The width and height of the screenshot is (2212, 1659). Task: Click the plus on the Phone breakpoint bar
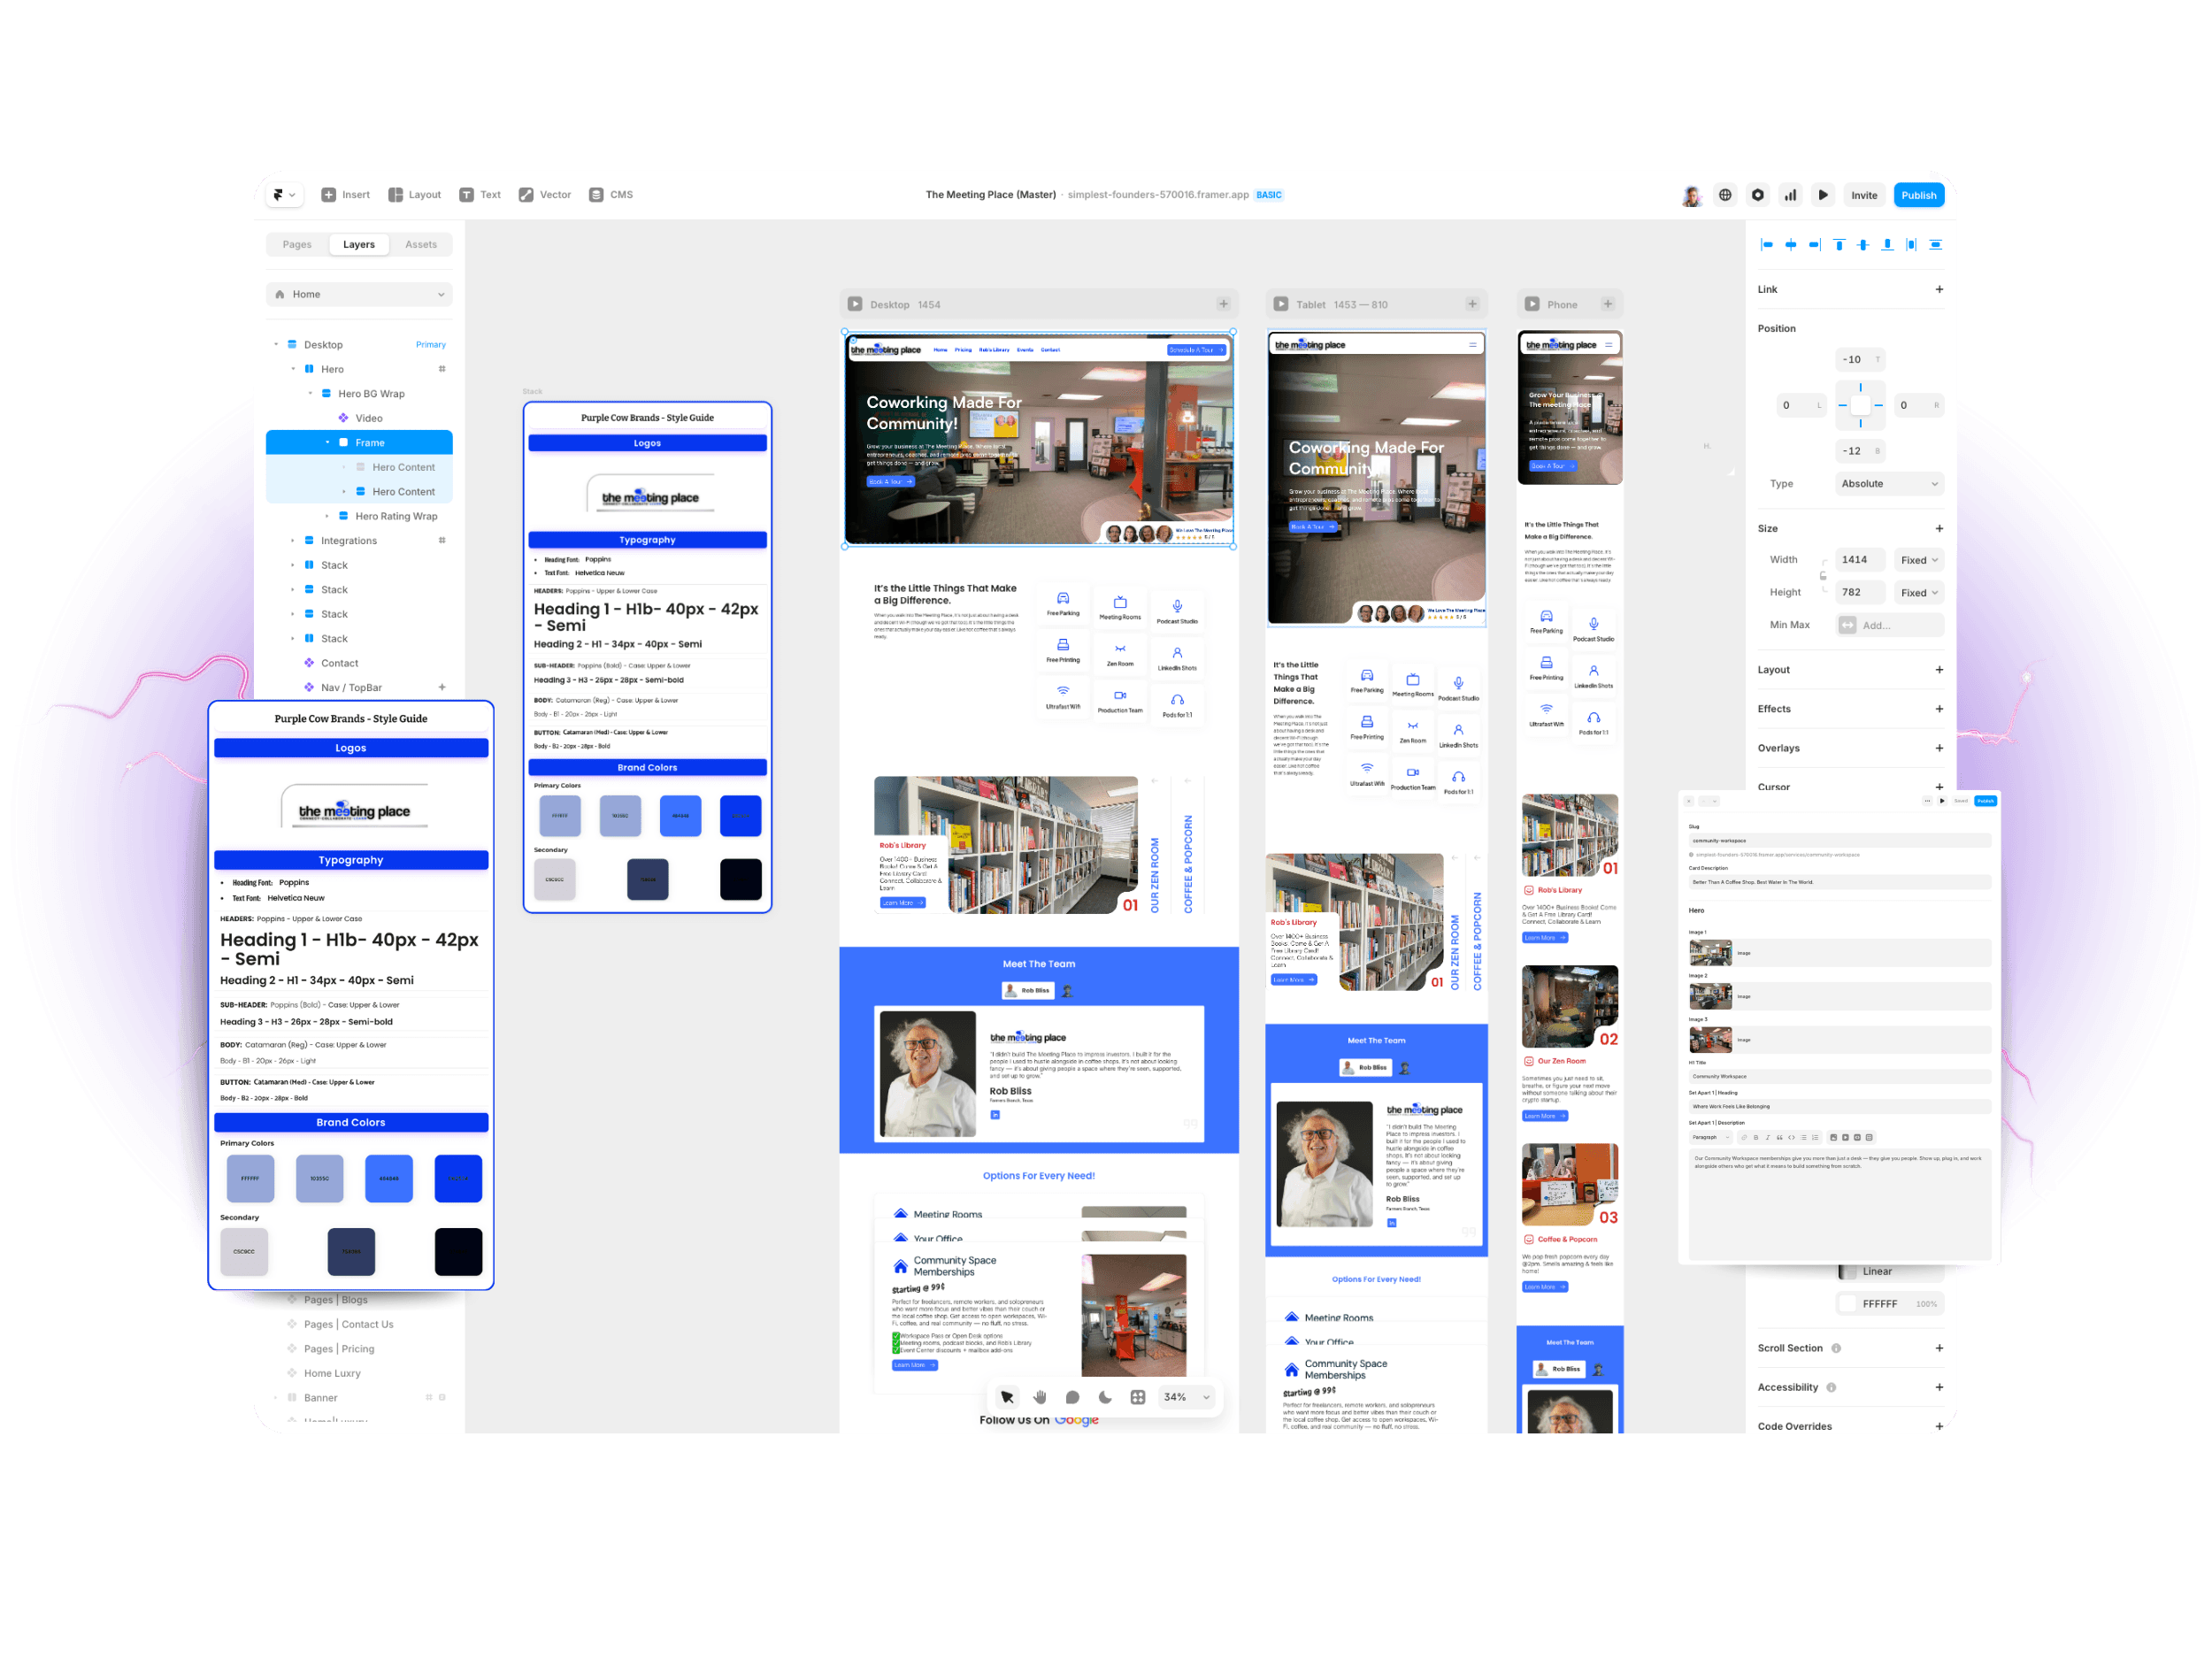1608,304
